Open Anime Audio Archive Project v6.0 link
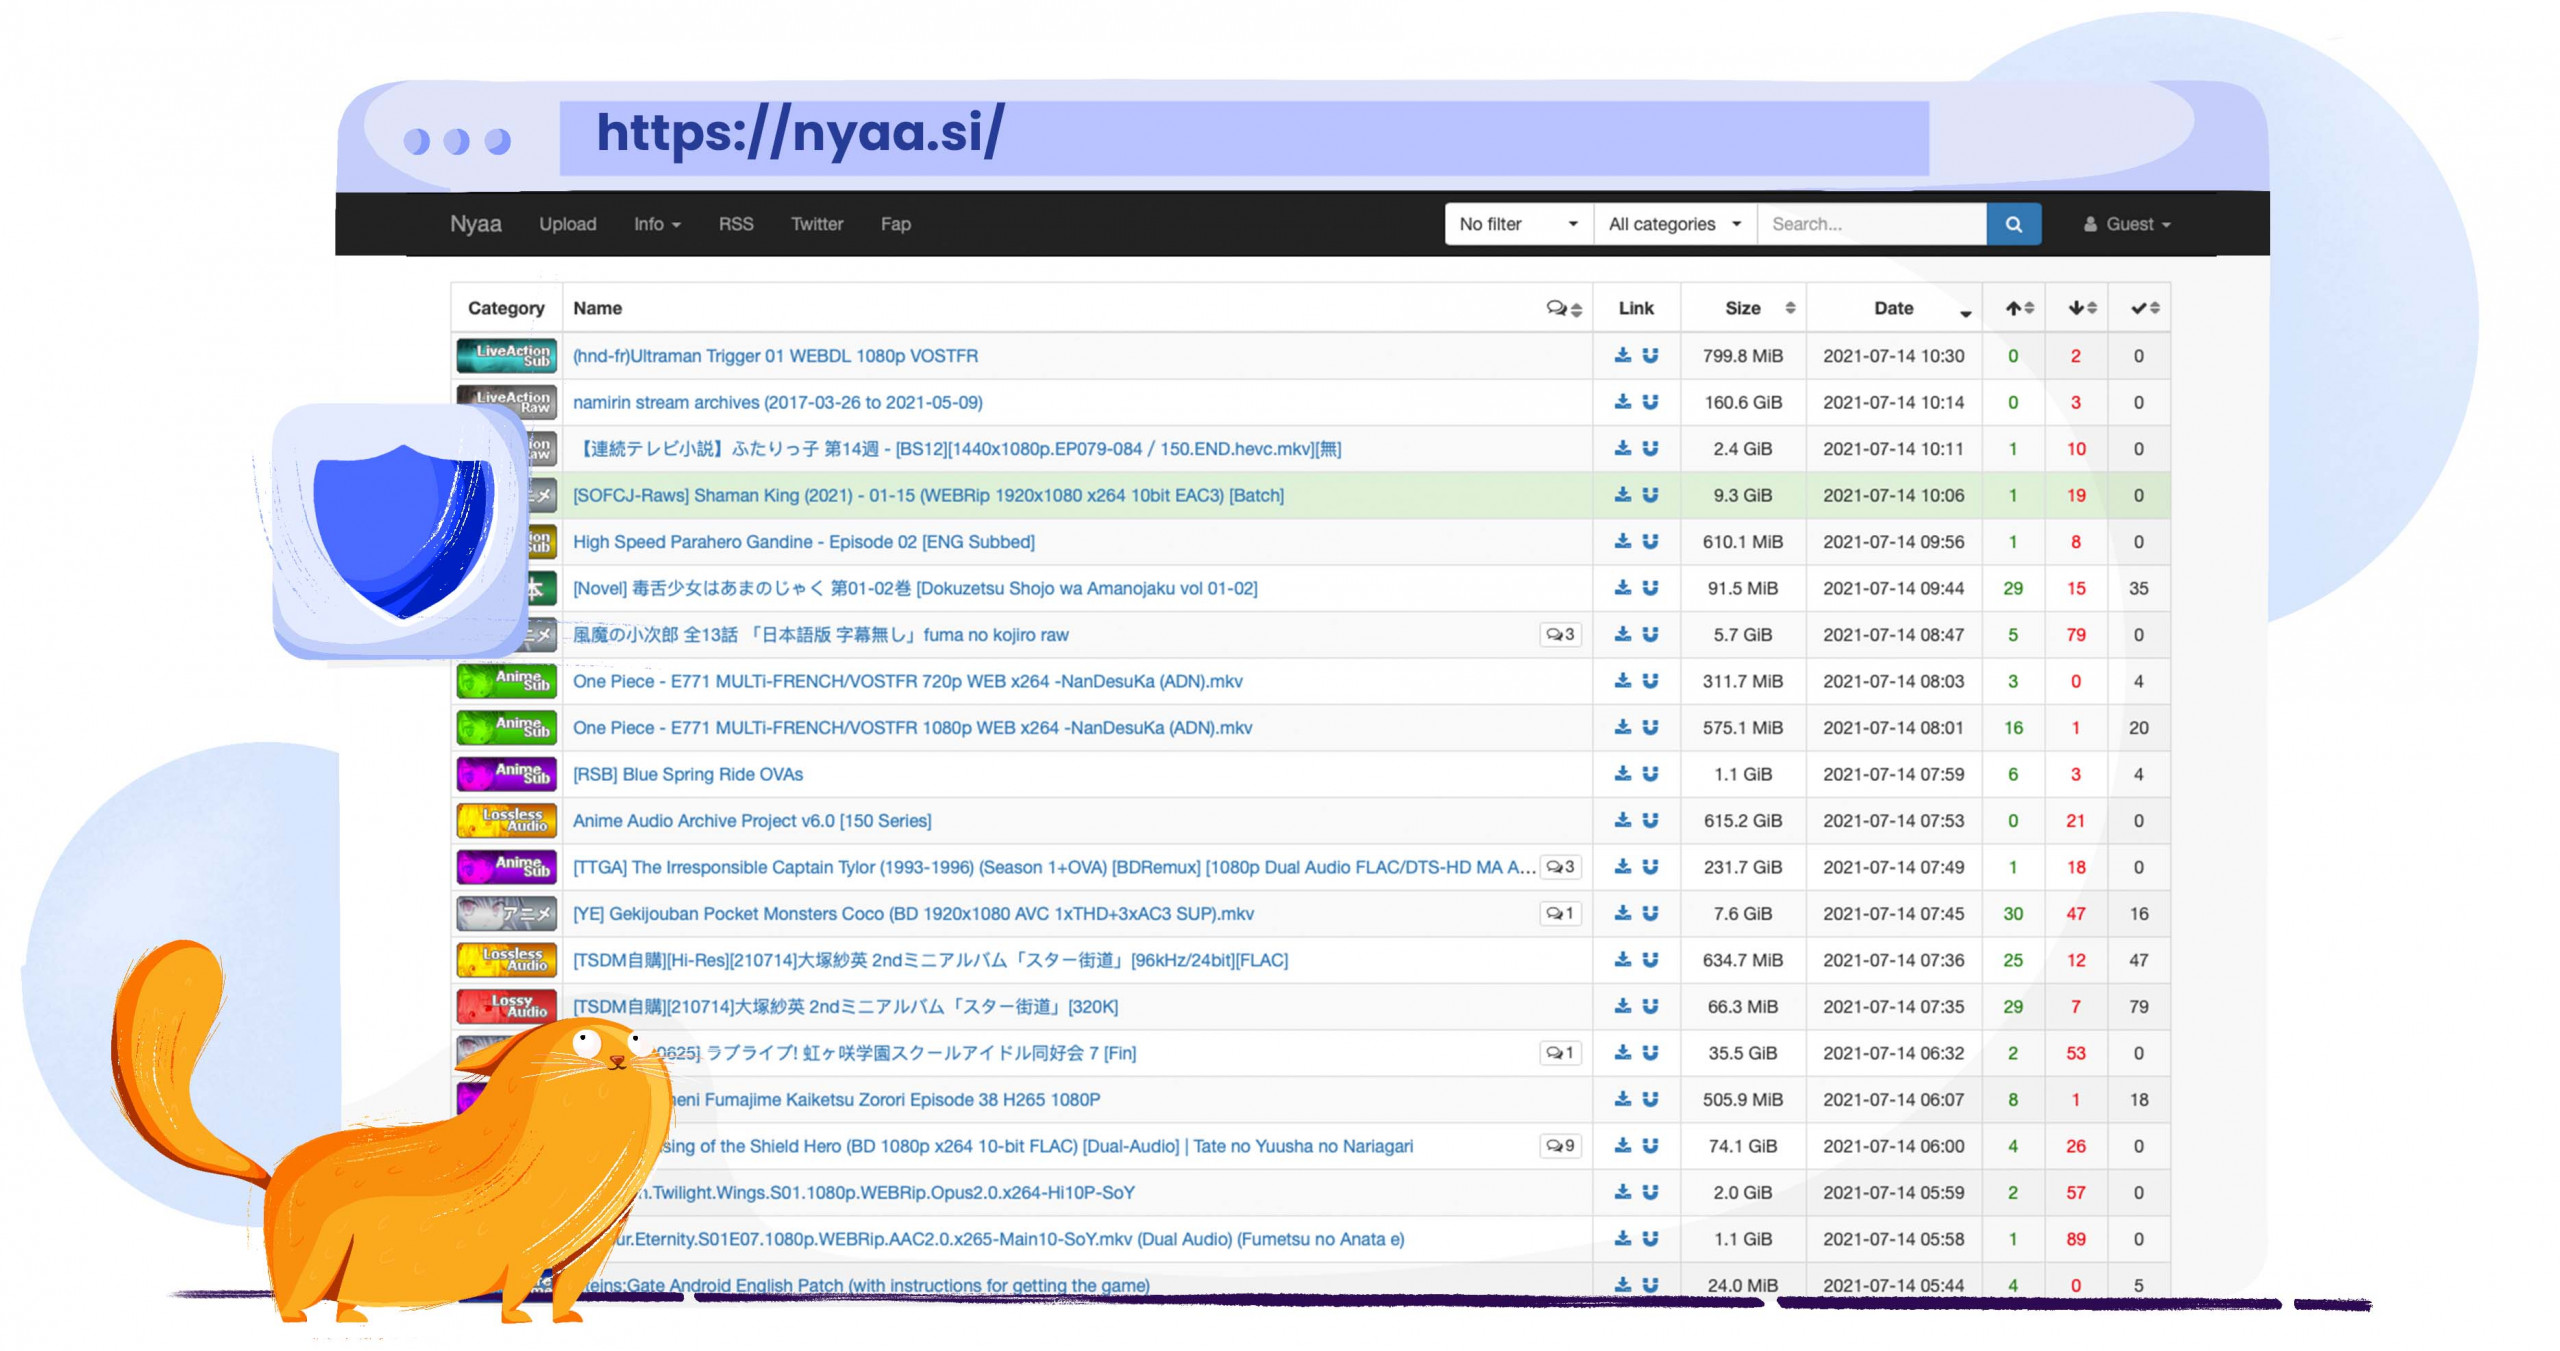 point(752,821)
